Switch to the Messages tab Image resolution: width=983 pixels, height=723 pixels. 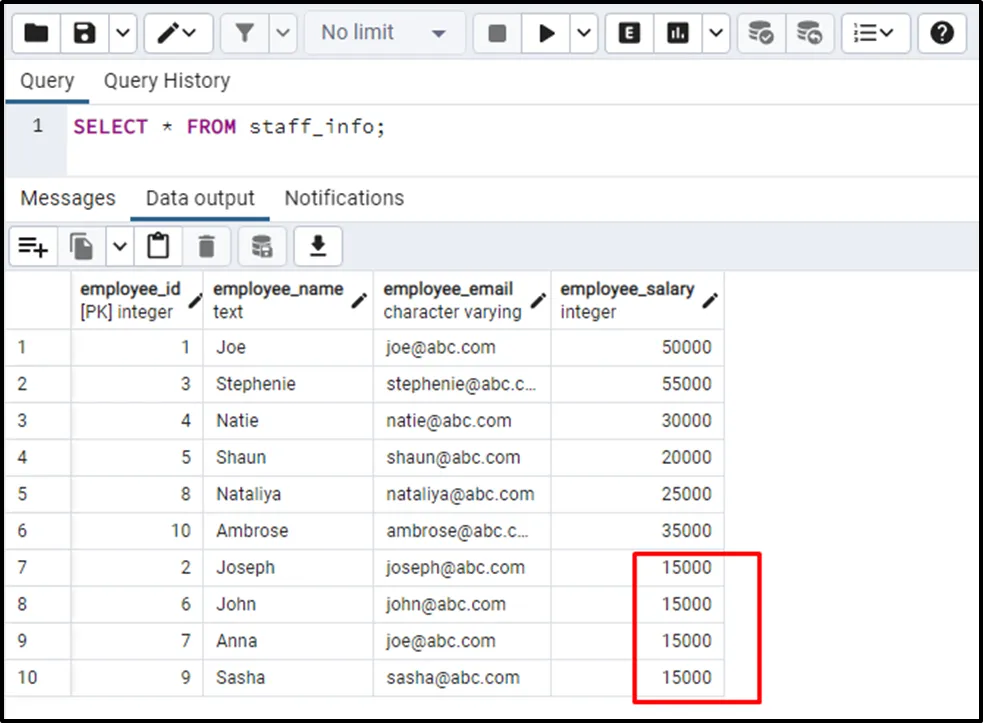tap(68, 198)
